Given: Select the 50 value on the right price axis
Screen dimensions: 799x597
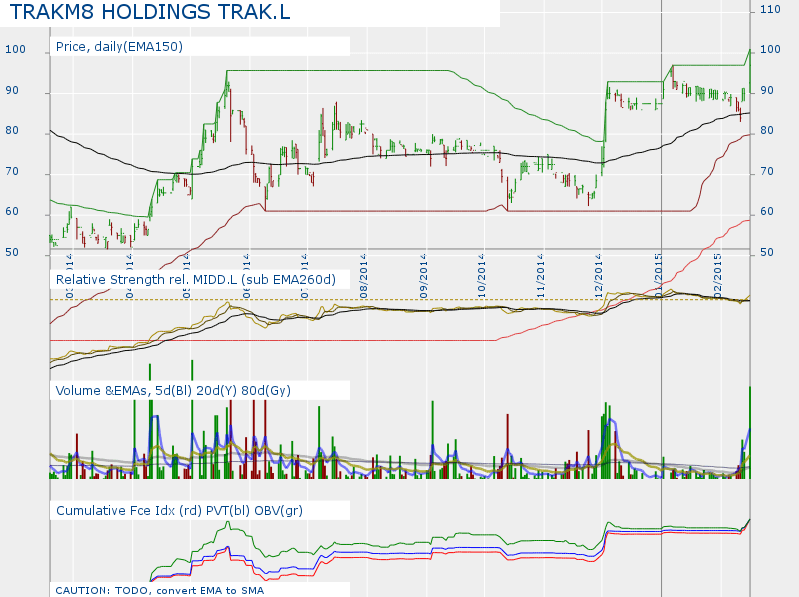Looking at the screenshot, I should pos(767,253).
